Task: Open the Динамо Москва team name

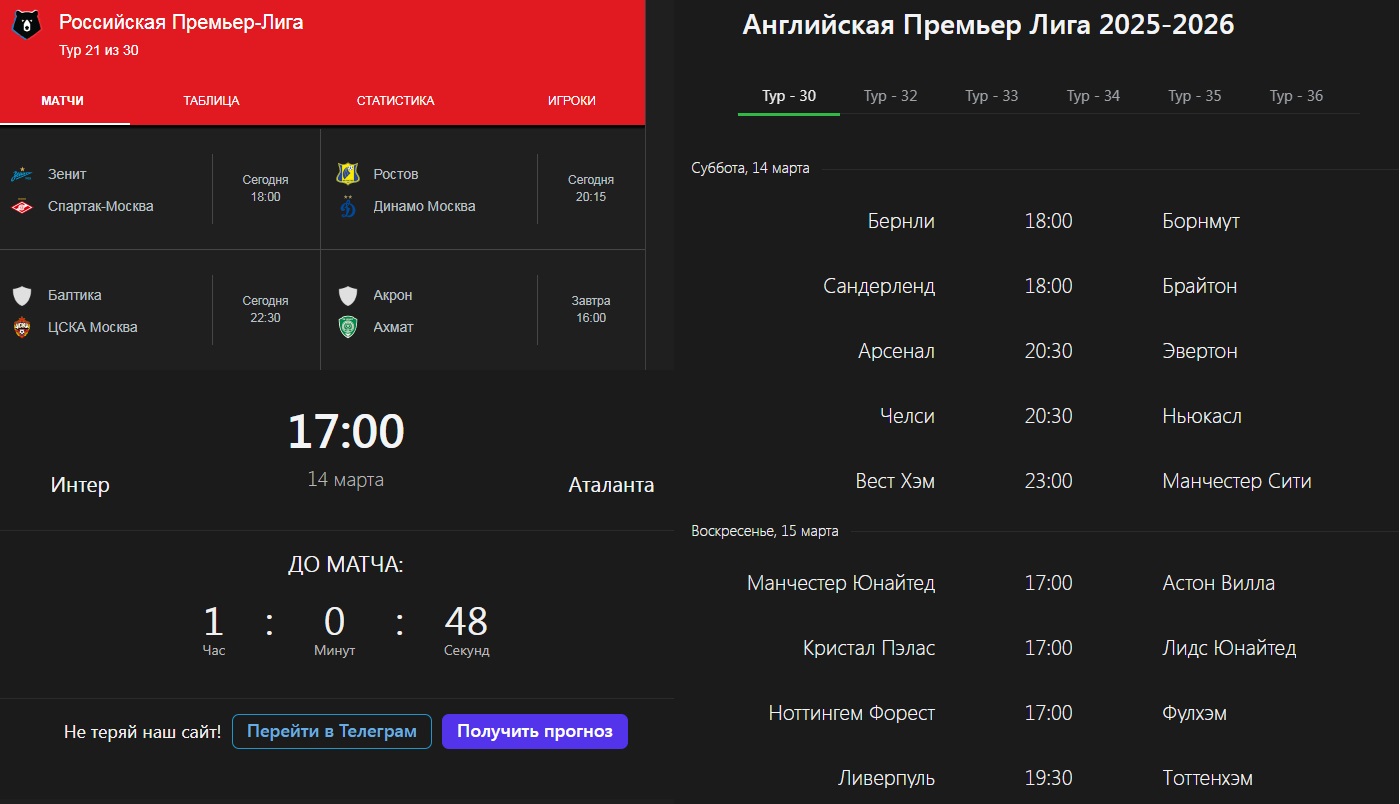Action: (425, 206)
